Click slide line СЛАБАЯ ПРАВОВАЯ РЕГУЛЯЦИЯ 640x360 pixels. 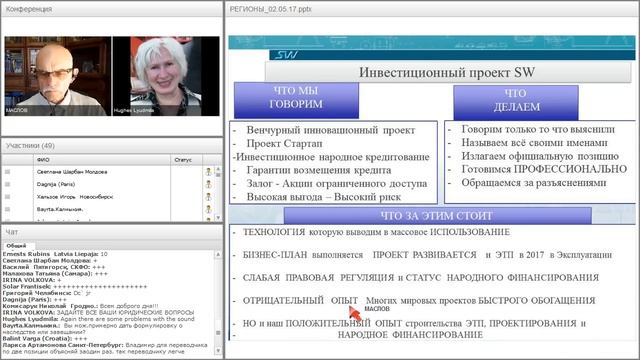pos(421,278)
